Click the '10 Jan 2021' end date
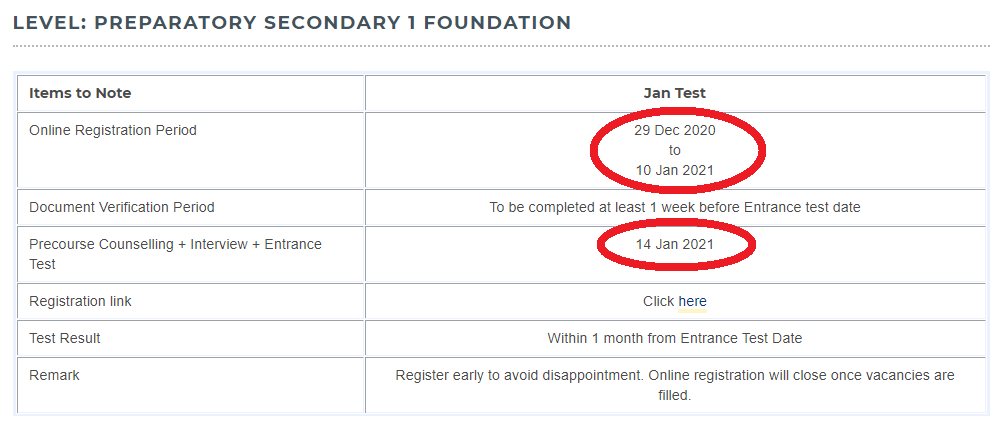The height and width of the screenshot is (433, 1005). pyautogui.click(x=674, y=170)
